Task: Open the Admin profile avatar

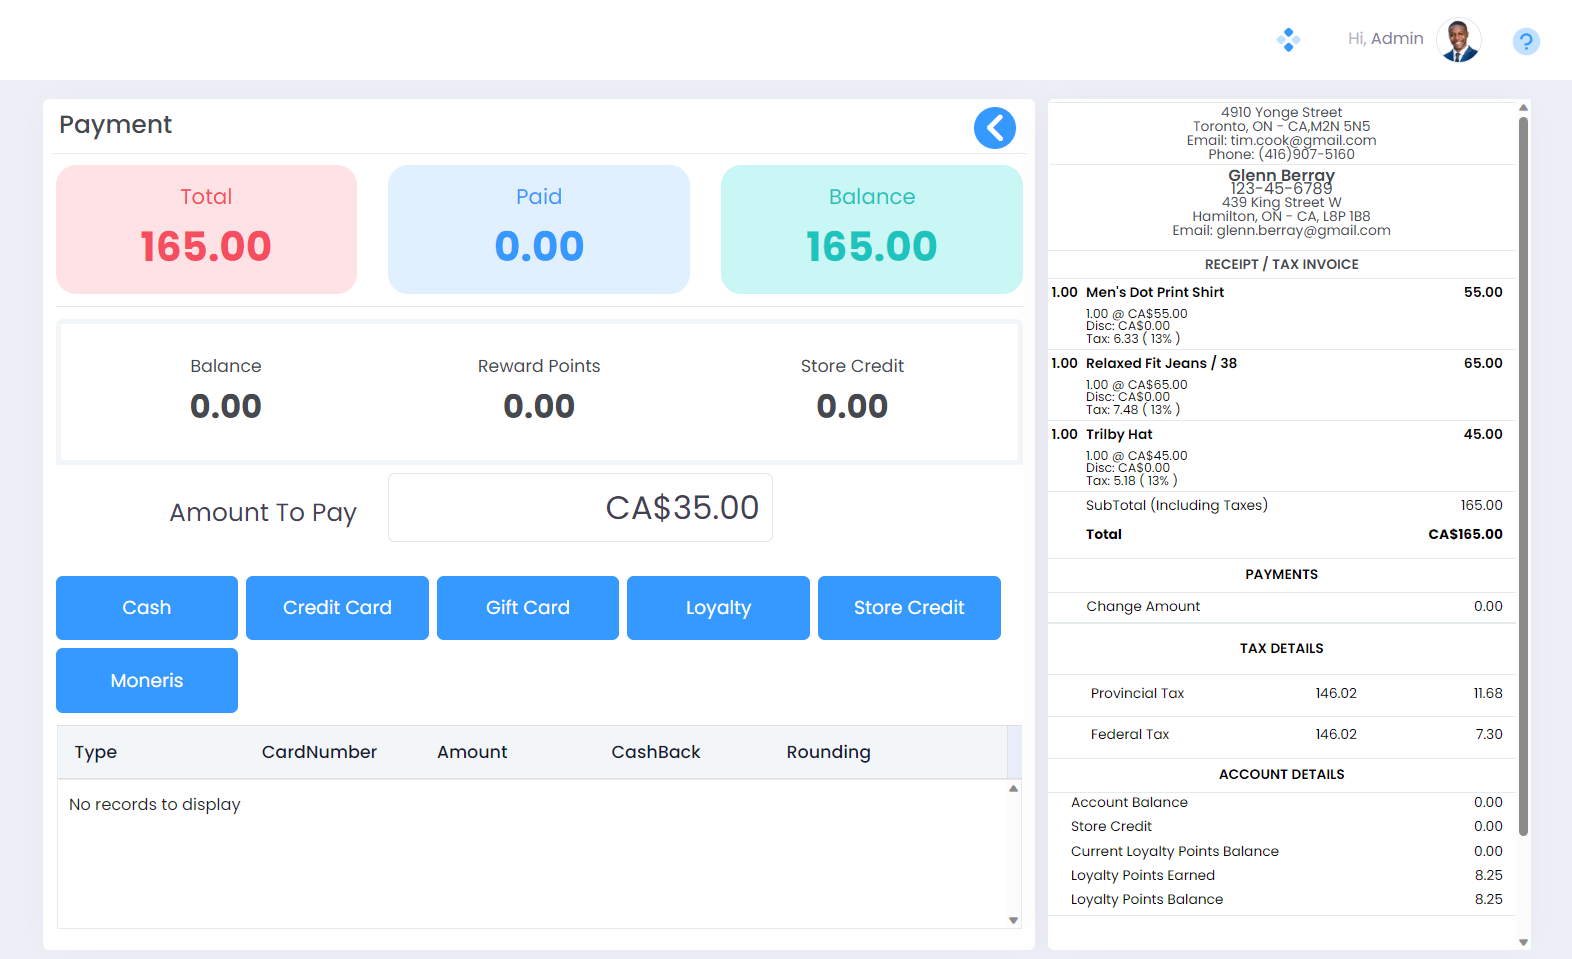Action: tap(1458, 41)
